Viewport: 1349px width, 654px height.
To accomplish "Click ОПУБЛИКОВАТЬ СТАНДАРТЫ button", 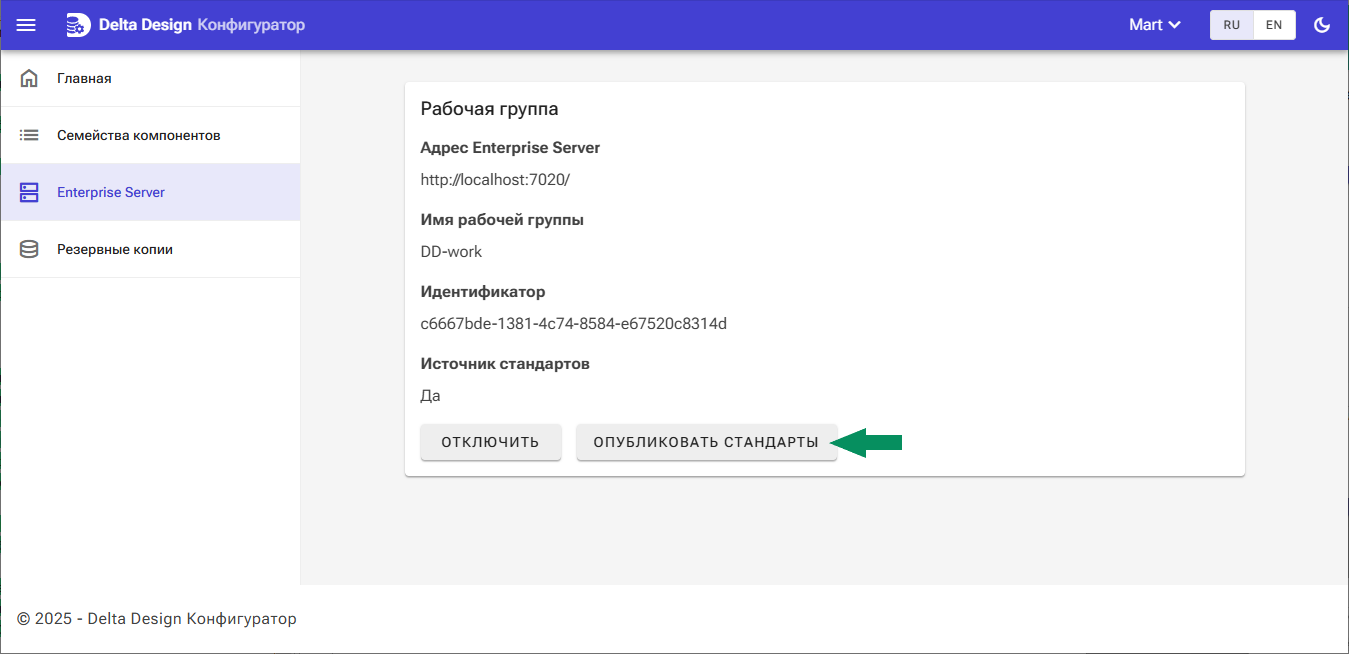I will coord(706,442).
